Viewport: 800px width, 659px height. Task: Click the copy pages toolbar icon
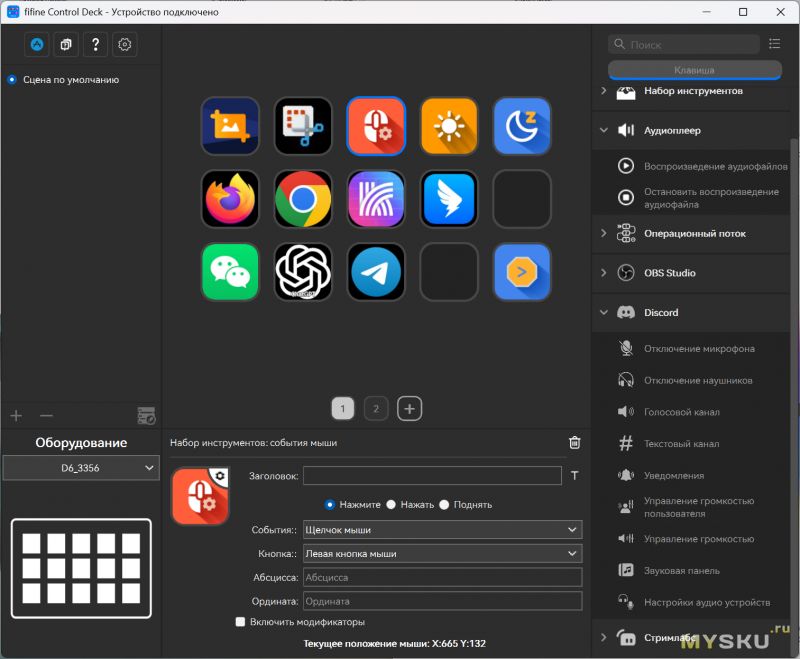[x=66, y=44]
